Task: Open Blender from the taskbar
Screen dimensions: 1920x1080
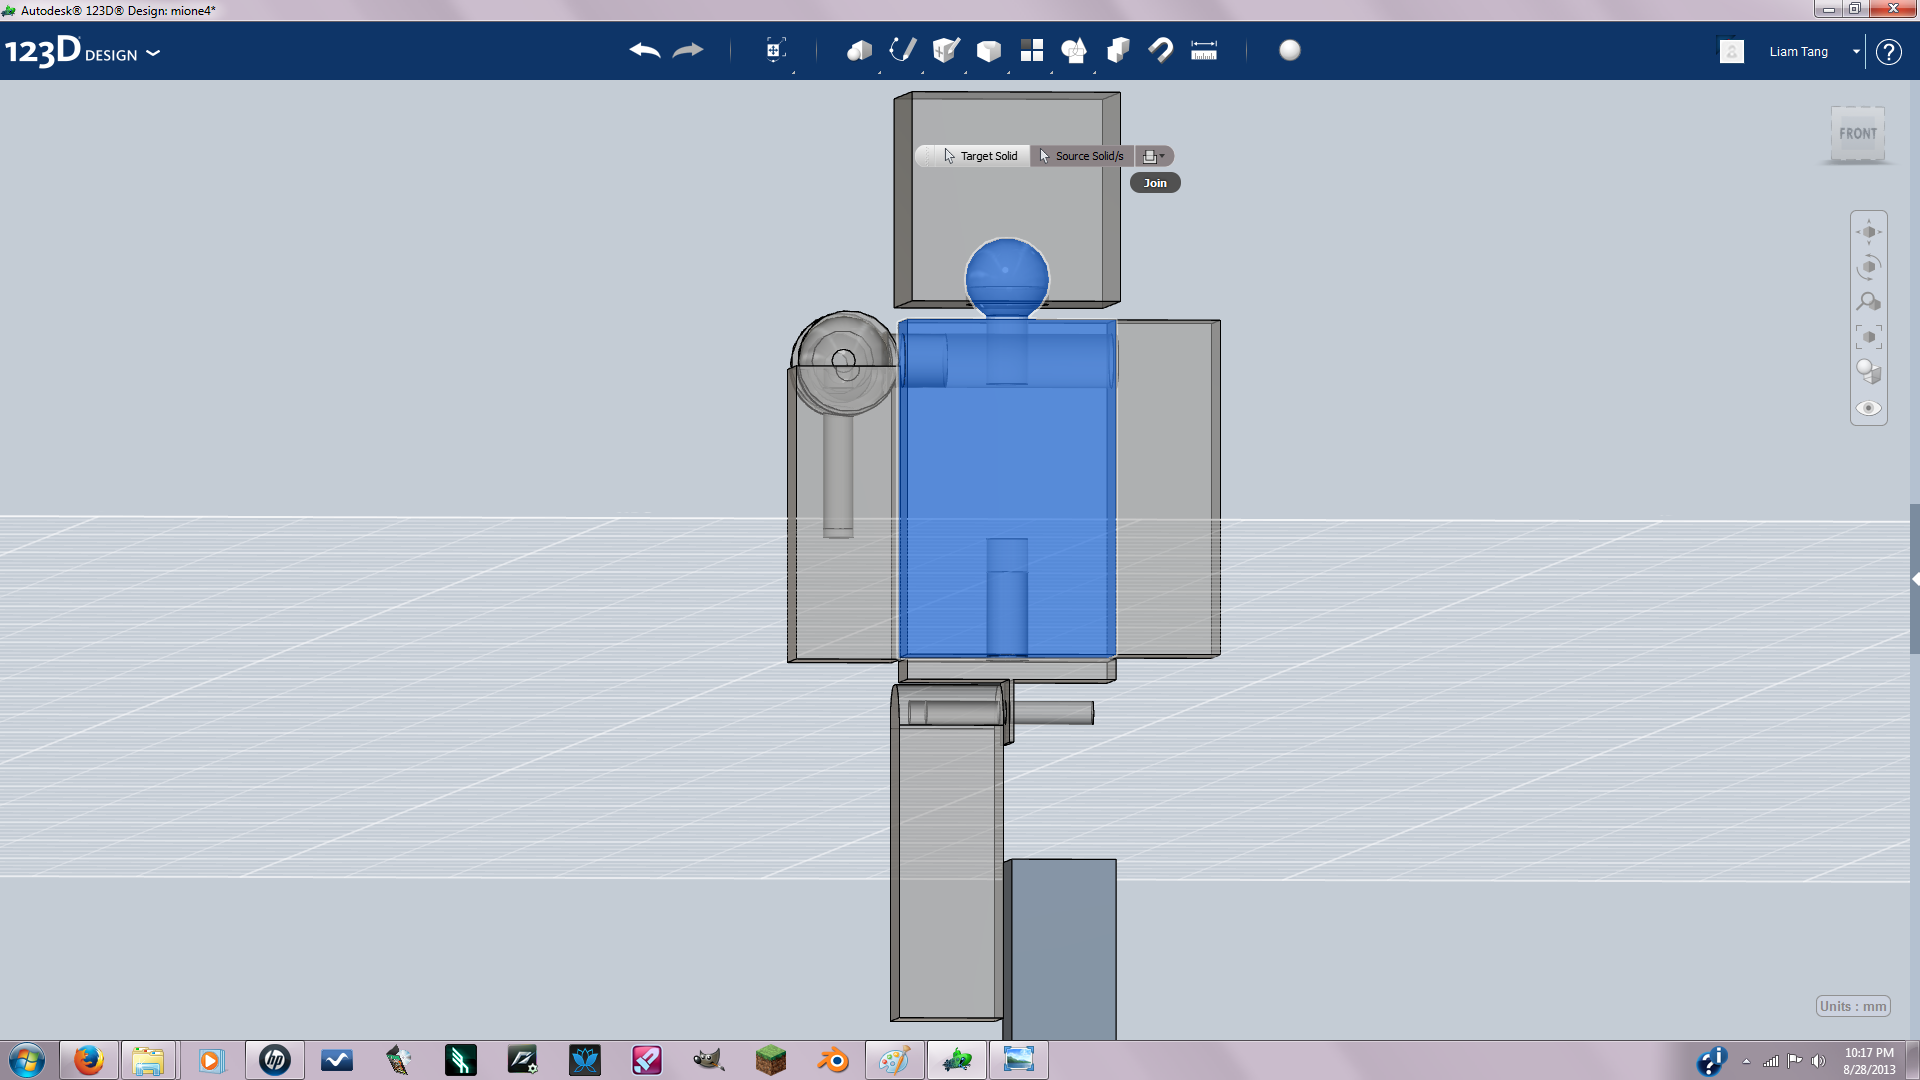Action: point(833,1060)
